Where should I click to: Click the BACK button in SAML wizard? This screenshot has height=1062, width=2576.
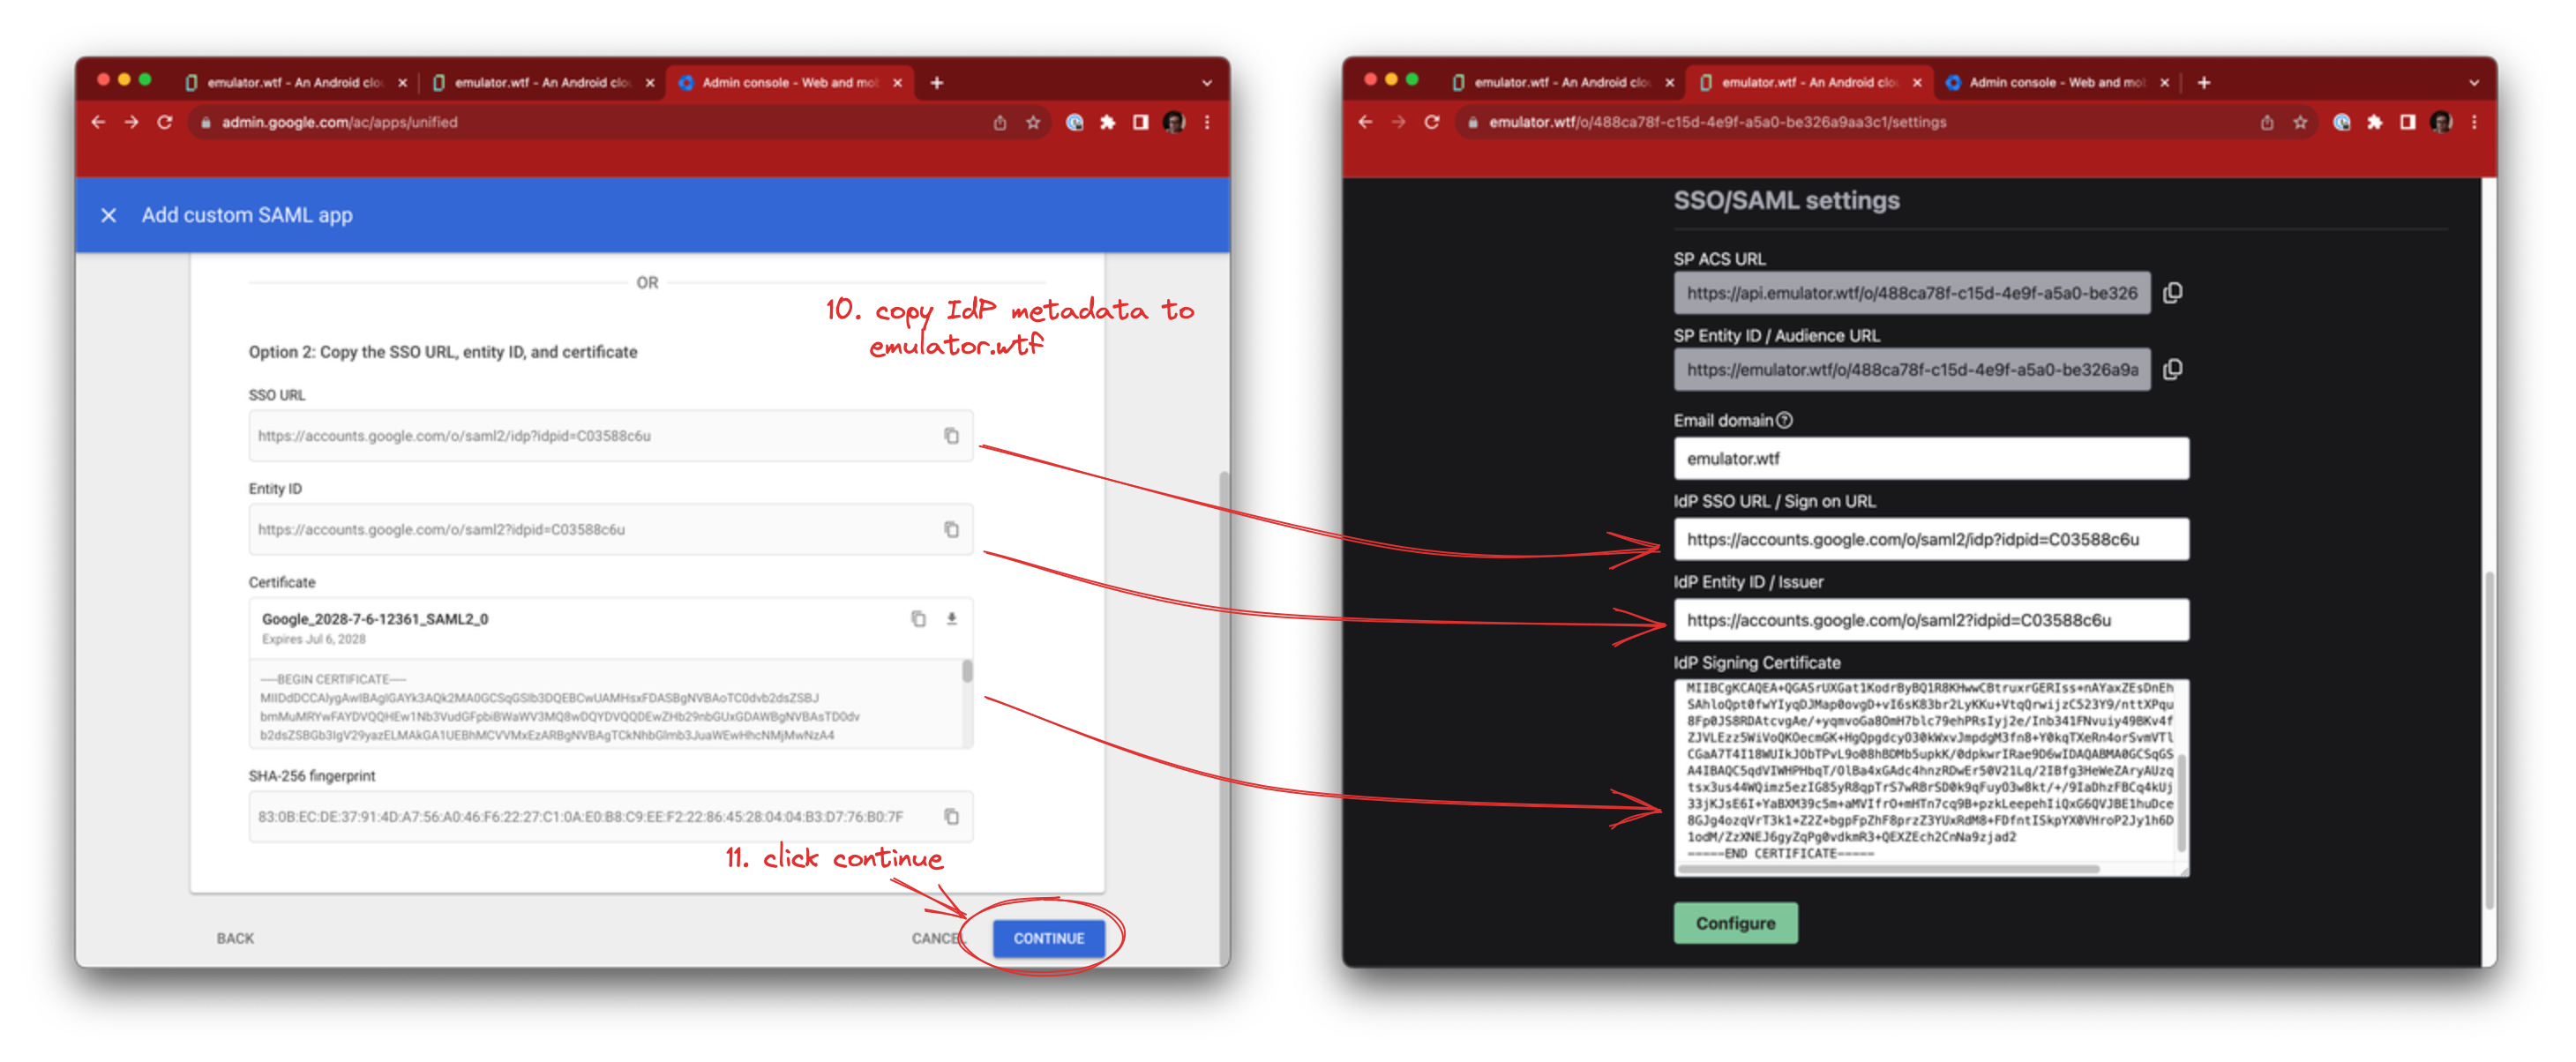click(x=230, y=938)
